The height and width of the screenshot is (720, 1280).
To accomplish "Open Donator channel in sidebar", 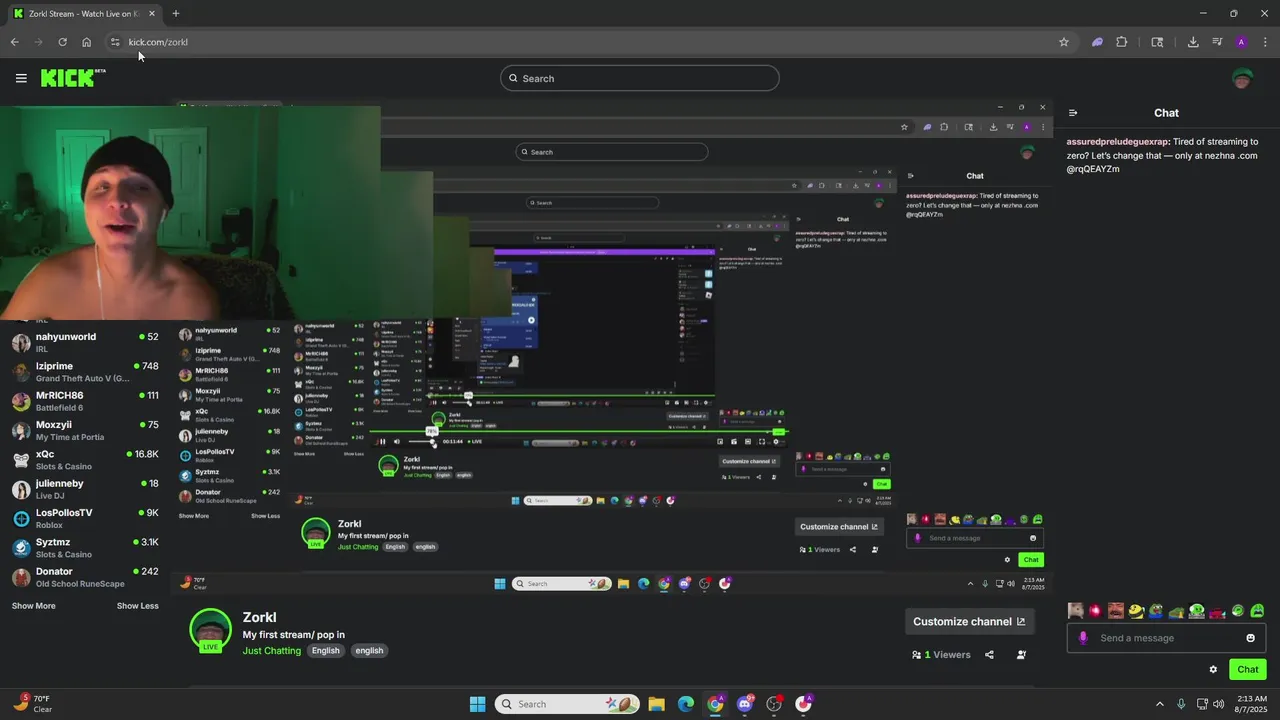I will 85,577.
